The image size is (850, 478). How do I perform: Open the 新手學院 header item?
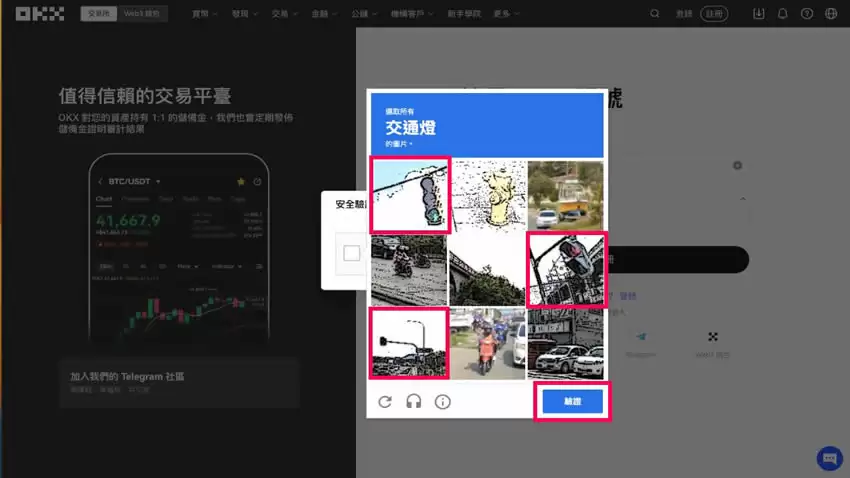(464, 14)
